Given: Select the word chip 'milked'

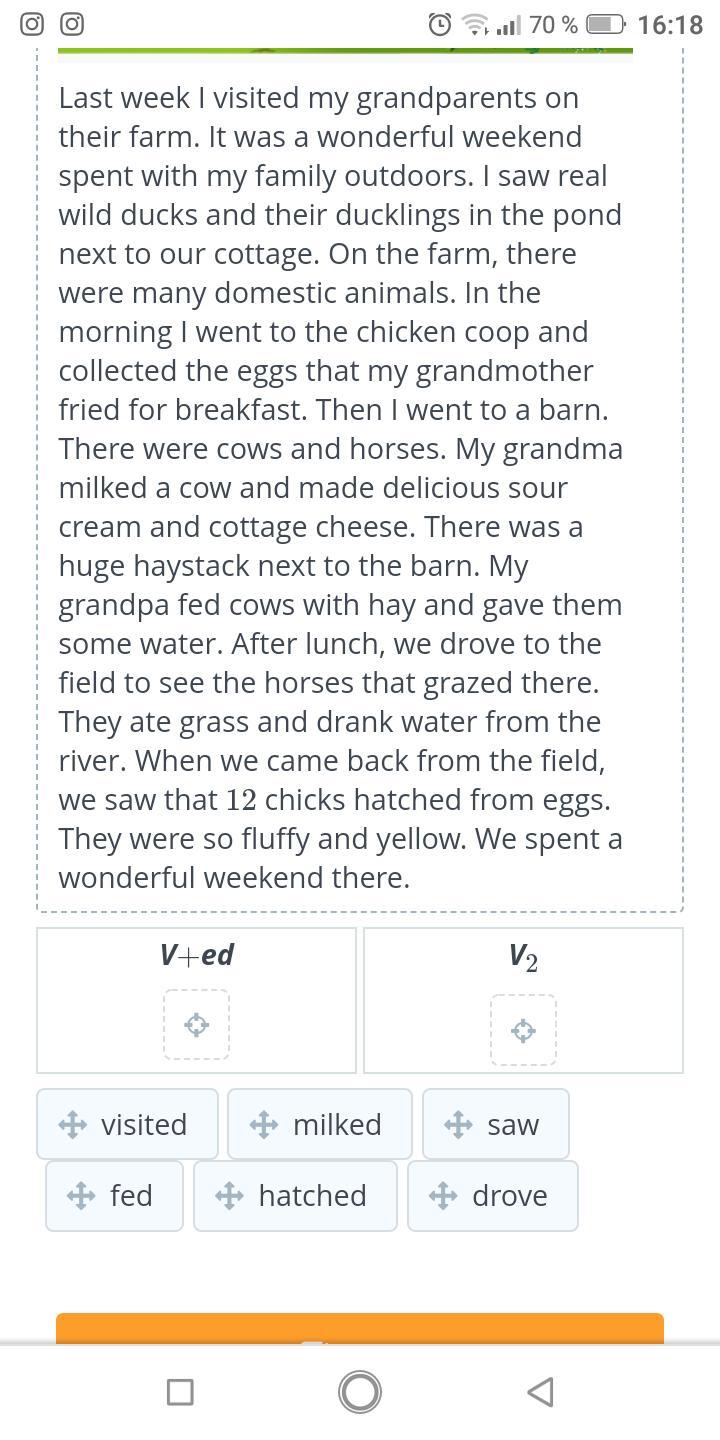Looking at the screenshot, I should (x=320, y=1125).
